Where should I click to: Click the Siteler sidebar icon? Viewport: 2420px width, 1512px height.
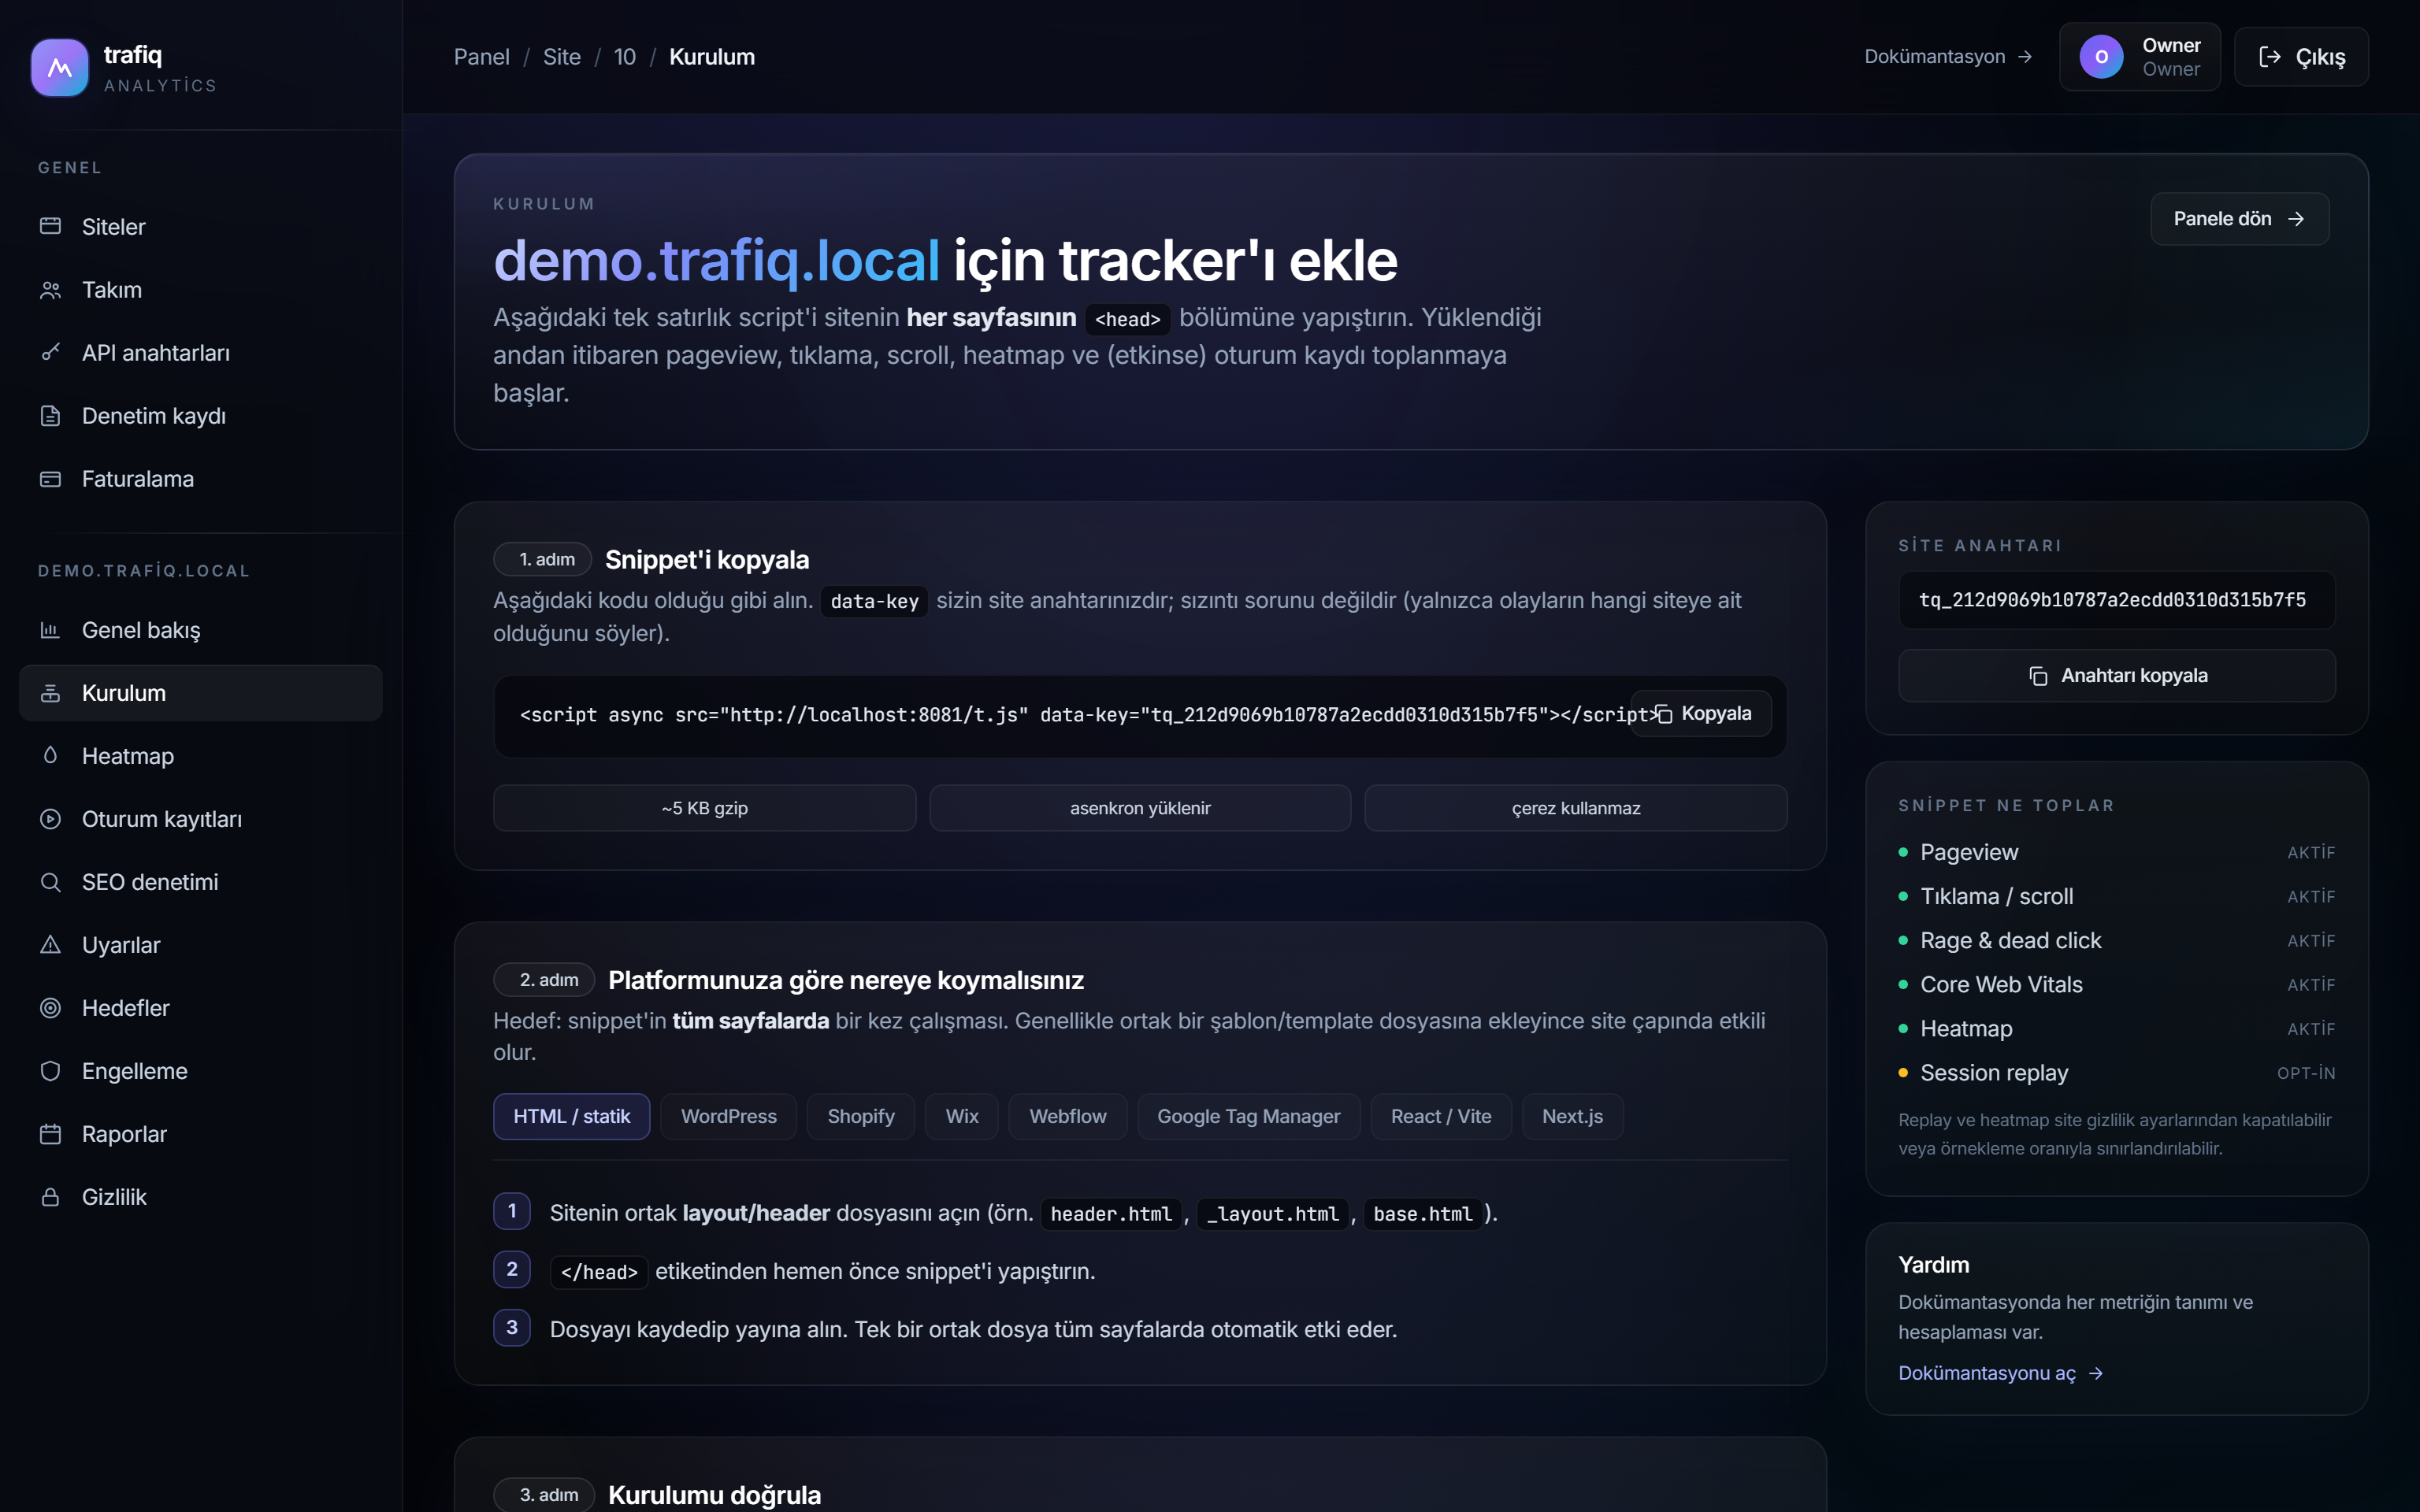click(x=50, y=226)
